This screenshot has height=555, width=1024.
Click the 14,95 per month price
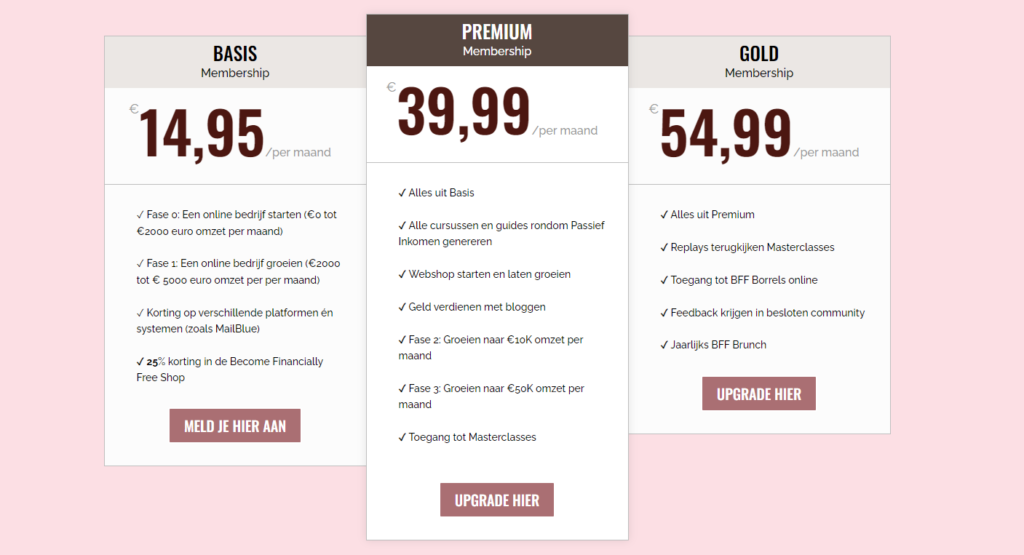tap(202, 134)
